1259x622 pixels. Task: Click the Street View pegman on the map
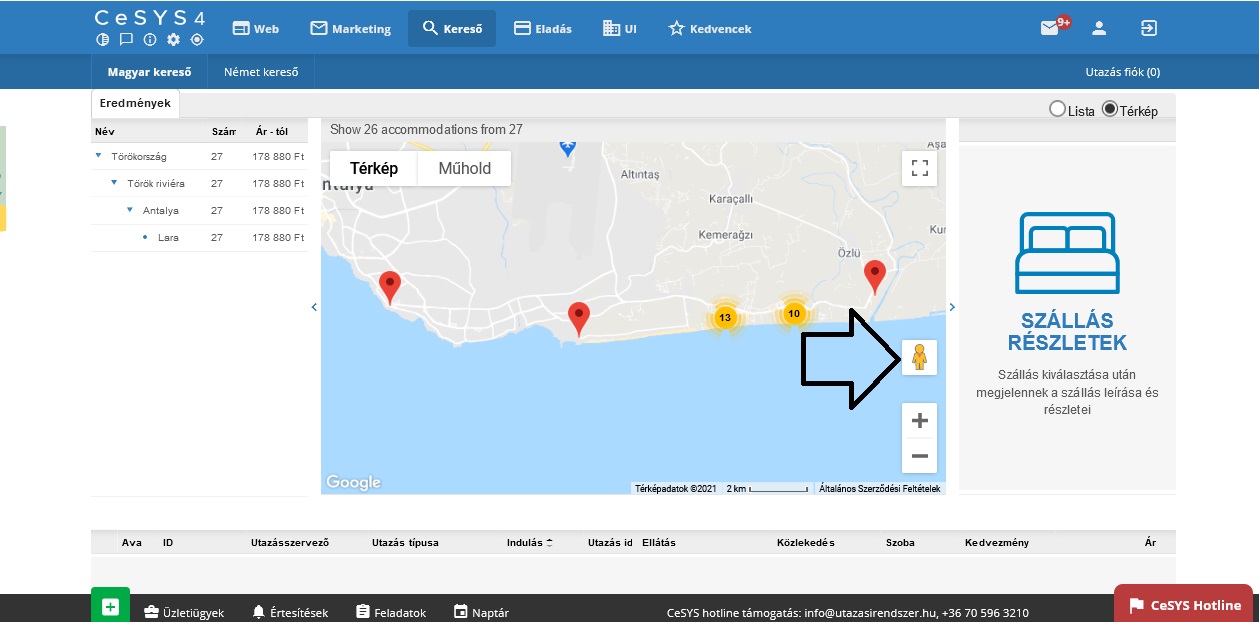coord(919,357)
